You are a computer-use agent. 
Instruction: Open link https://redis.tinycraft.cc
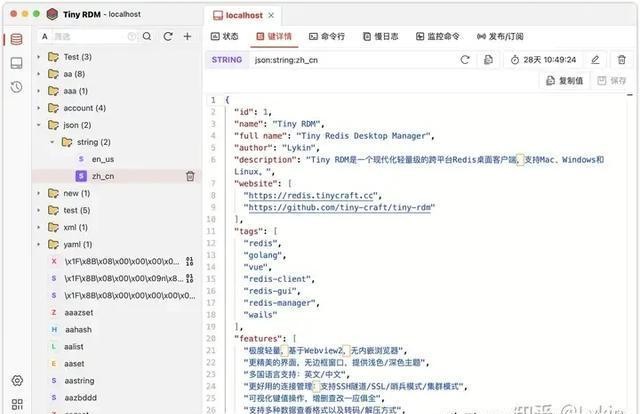(310, 196)
